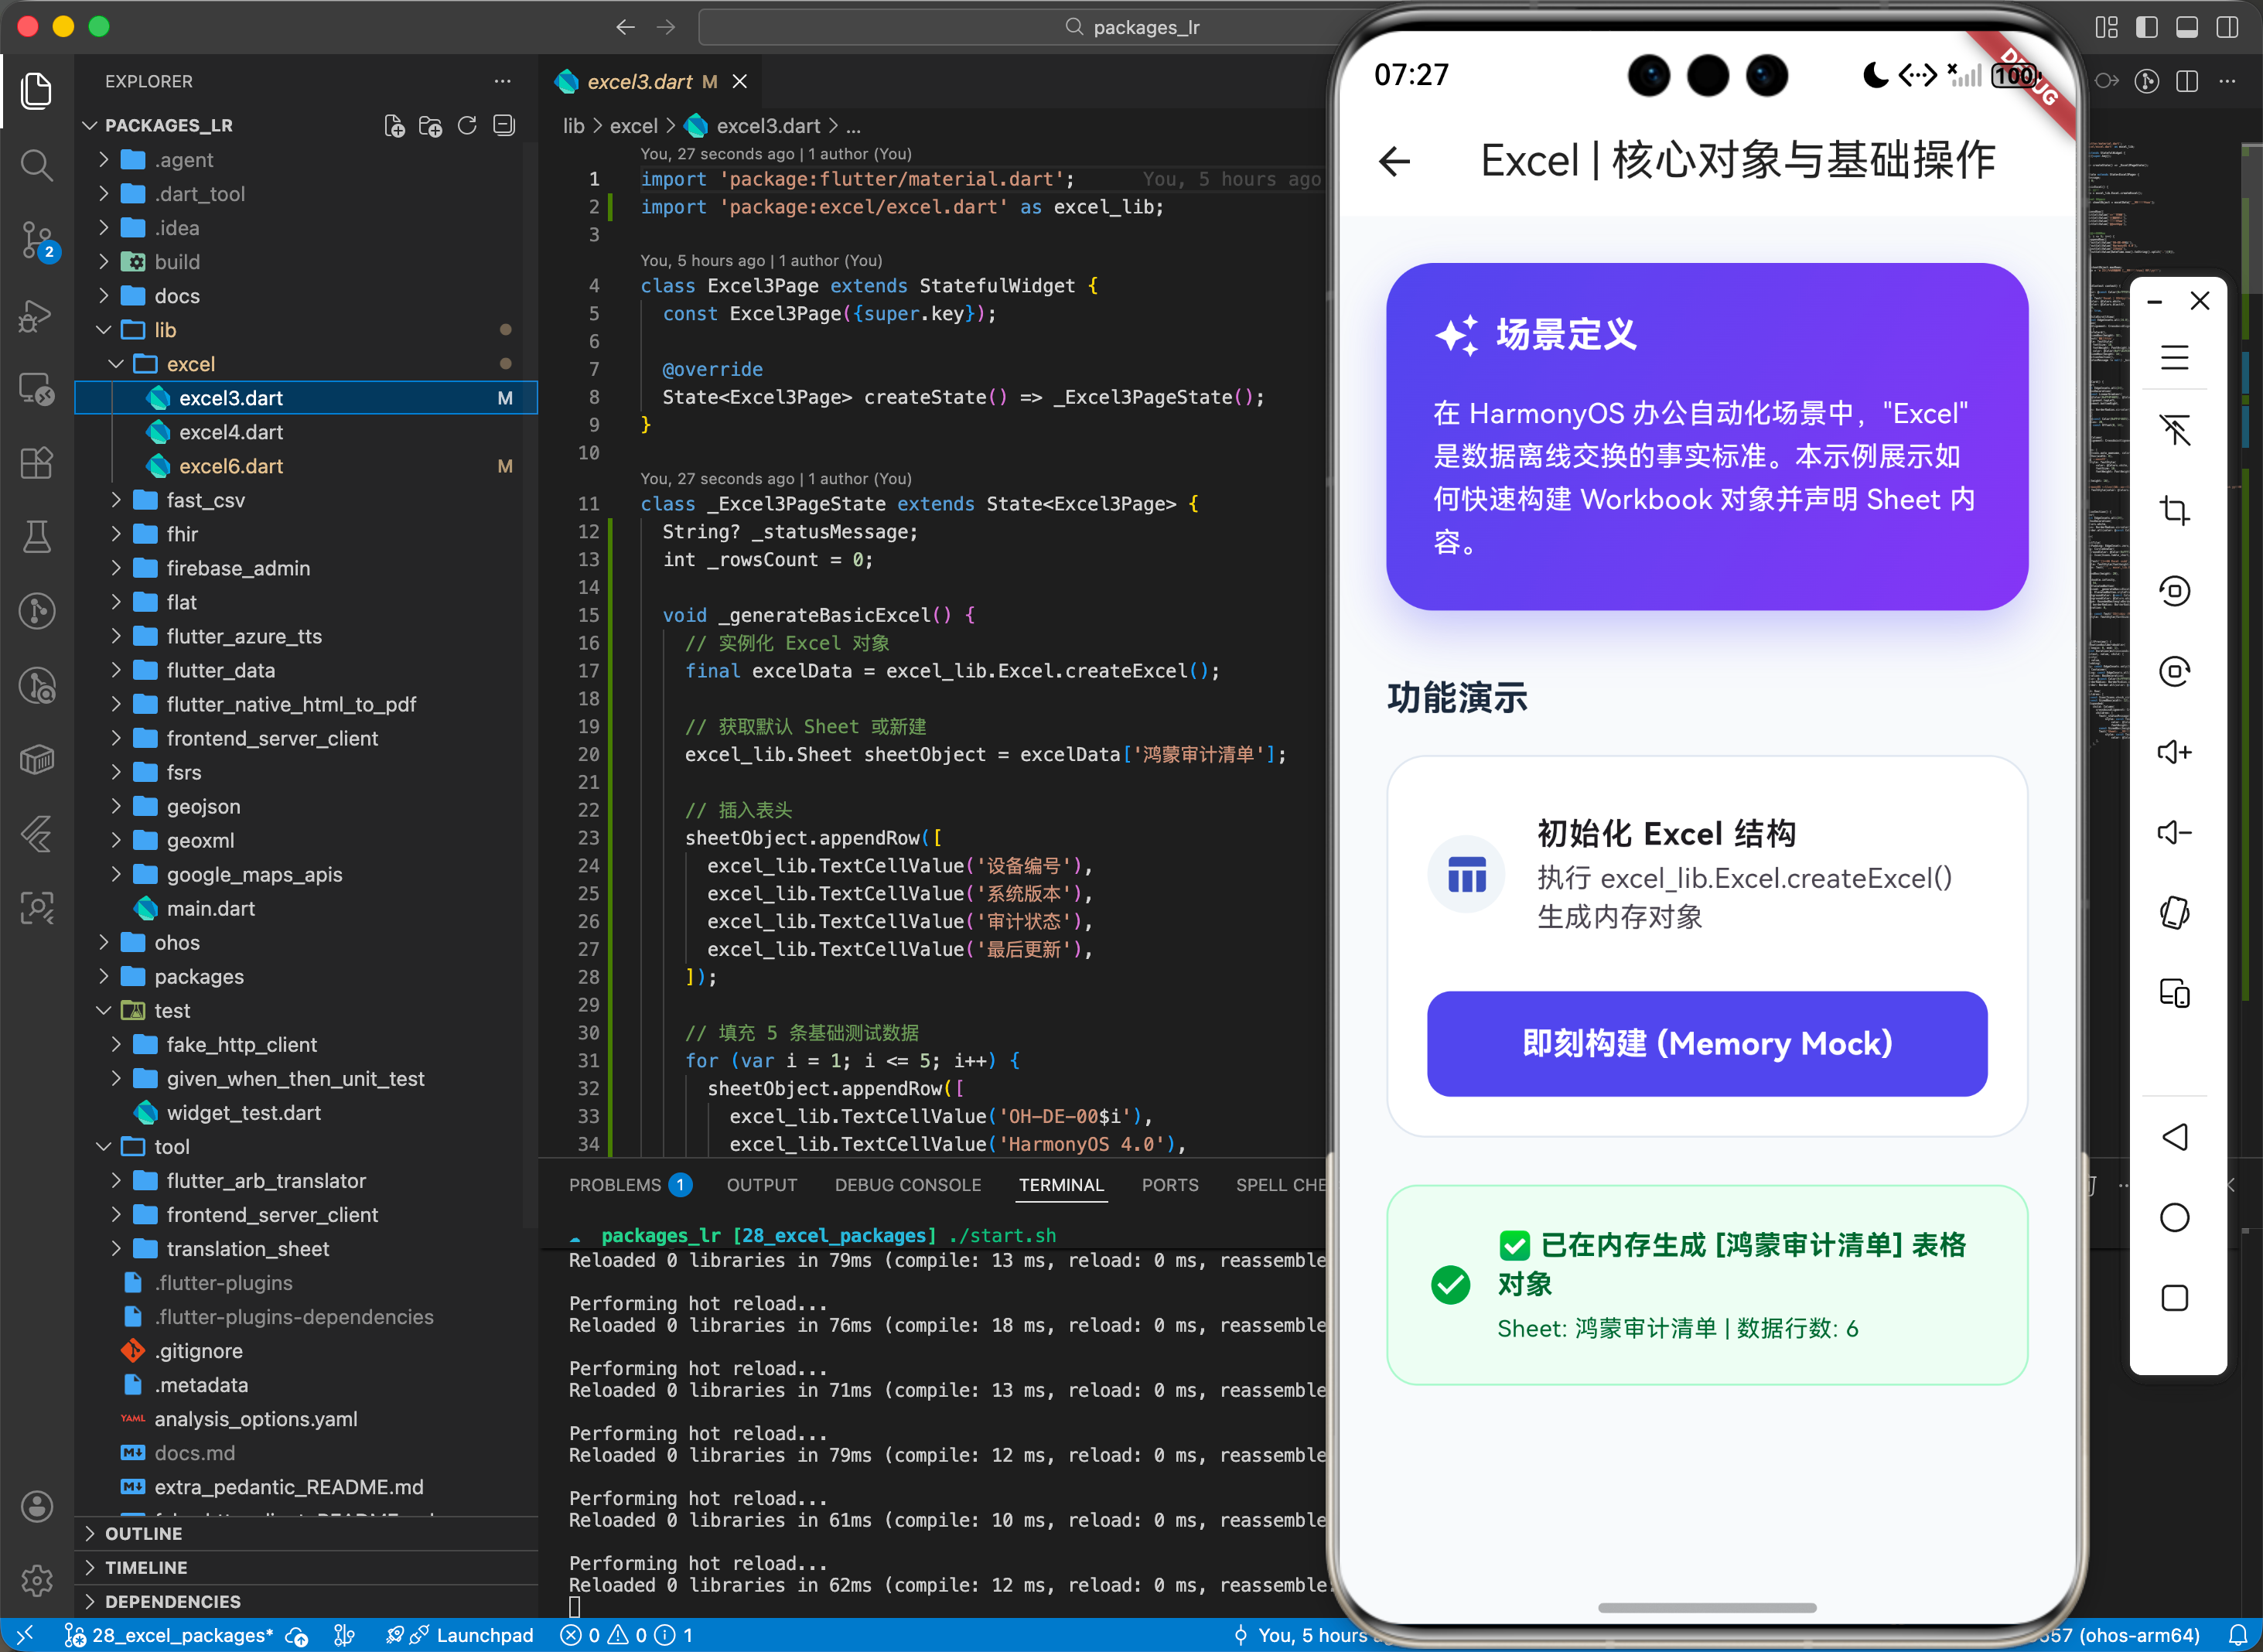The height and width of the screenshot is (1652, 2263).
Task: Toggle secondary sidebar layout icon
Action: click(x=2227, y=27)
